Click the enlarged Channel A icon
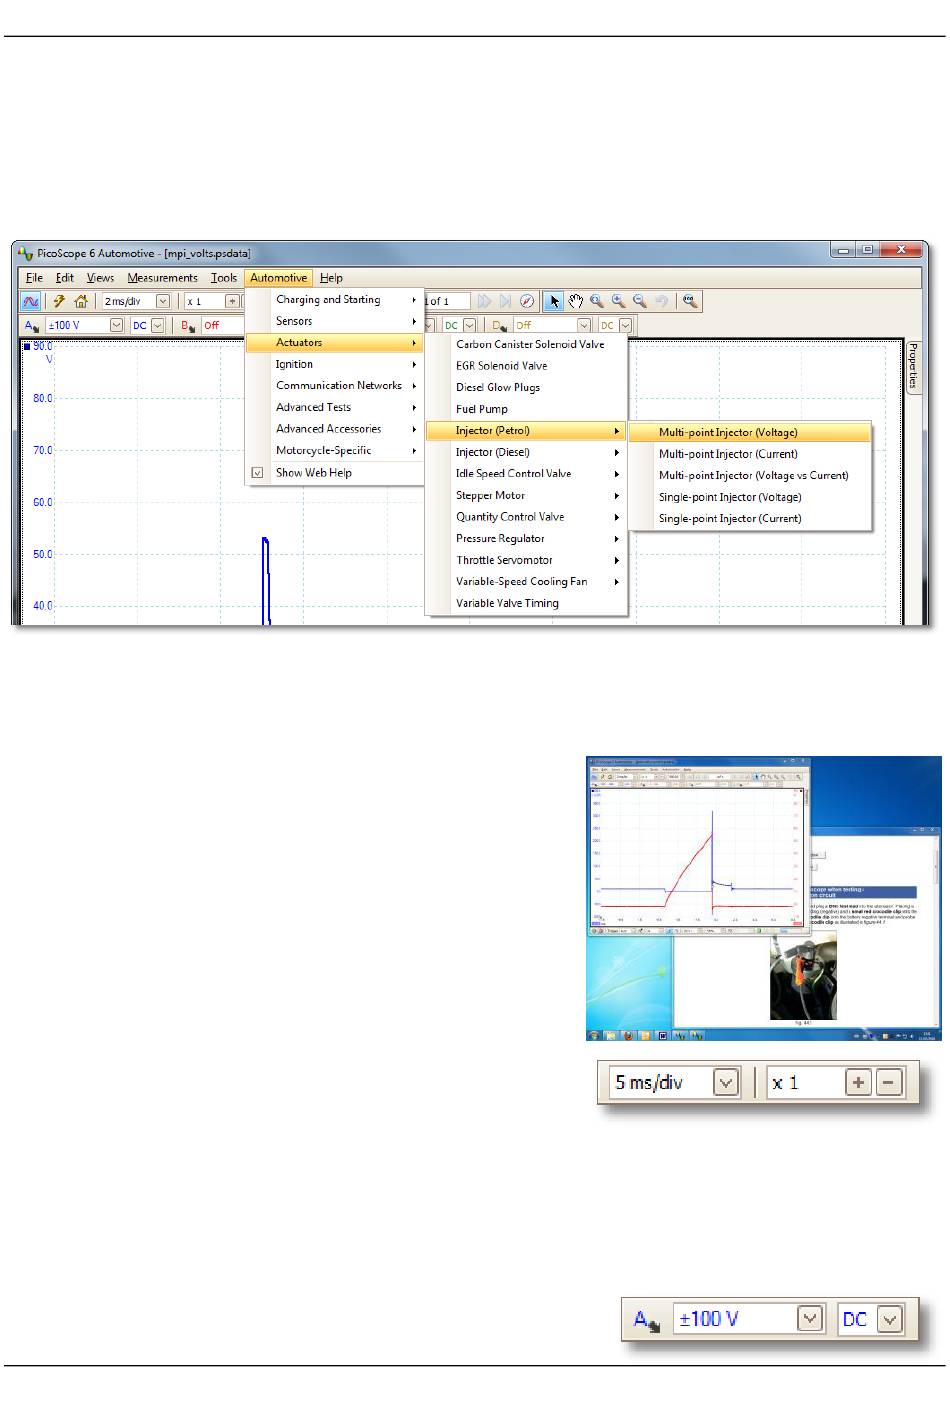 647,1320
